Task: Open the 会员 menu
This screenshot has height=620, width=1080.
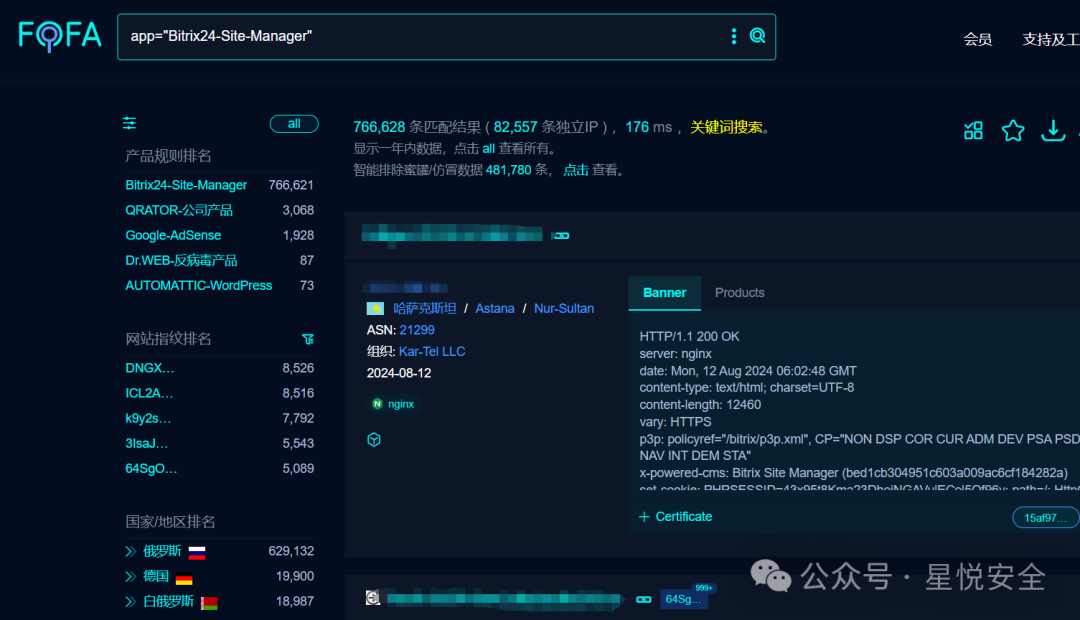Action: click(977, 39)
